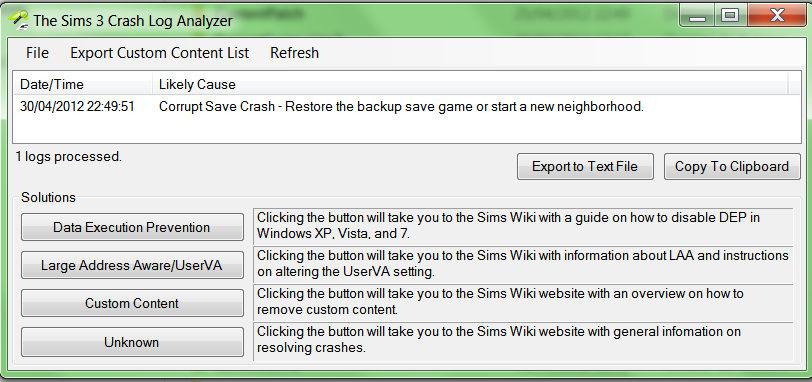812x382 pixels.
Task: Click the resolving crashes description text
Action: (523, 340)
